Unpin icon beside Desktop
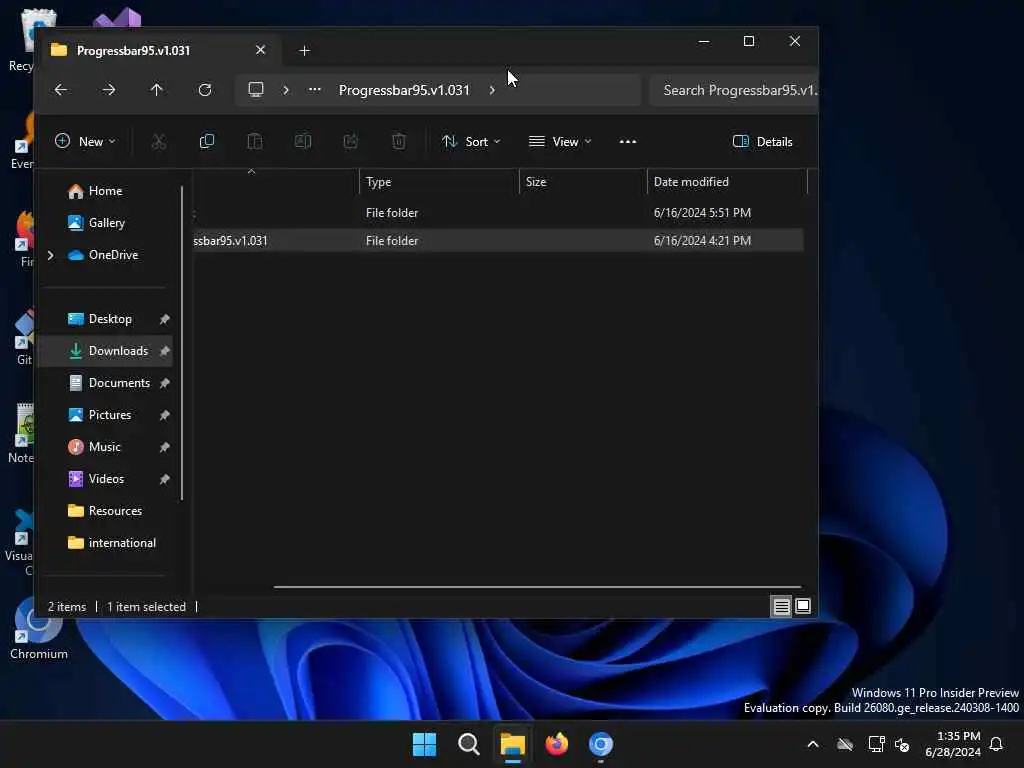This screenshot has height=768, width=1024. pyautogui.click(x=165, y=319)
